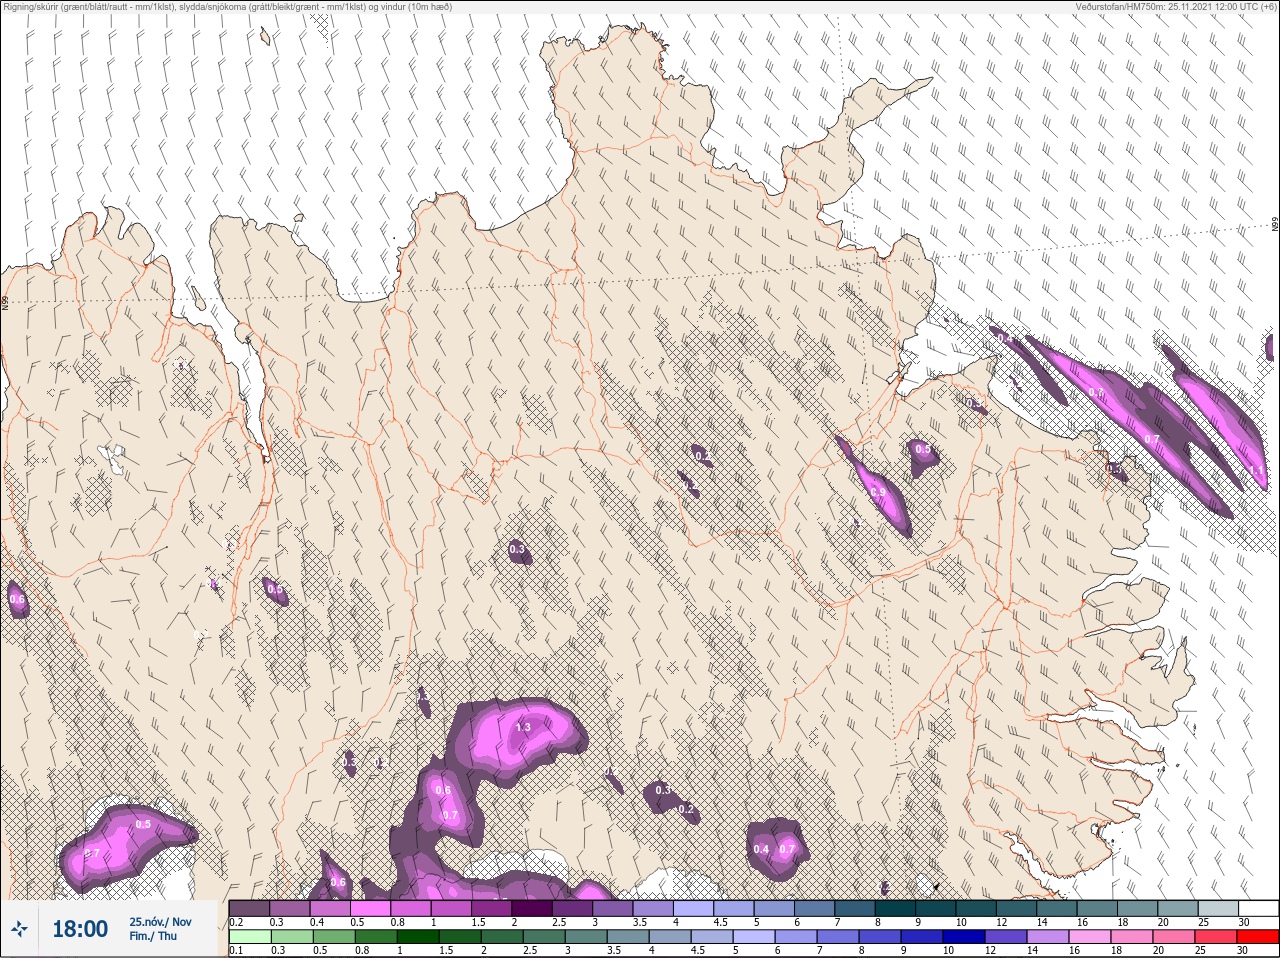Click the 'Fim./ Thu' weekday text
Image resolution: width=1280 pixels, height=958 pixels.
(x=153, y=936)
